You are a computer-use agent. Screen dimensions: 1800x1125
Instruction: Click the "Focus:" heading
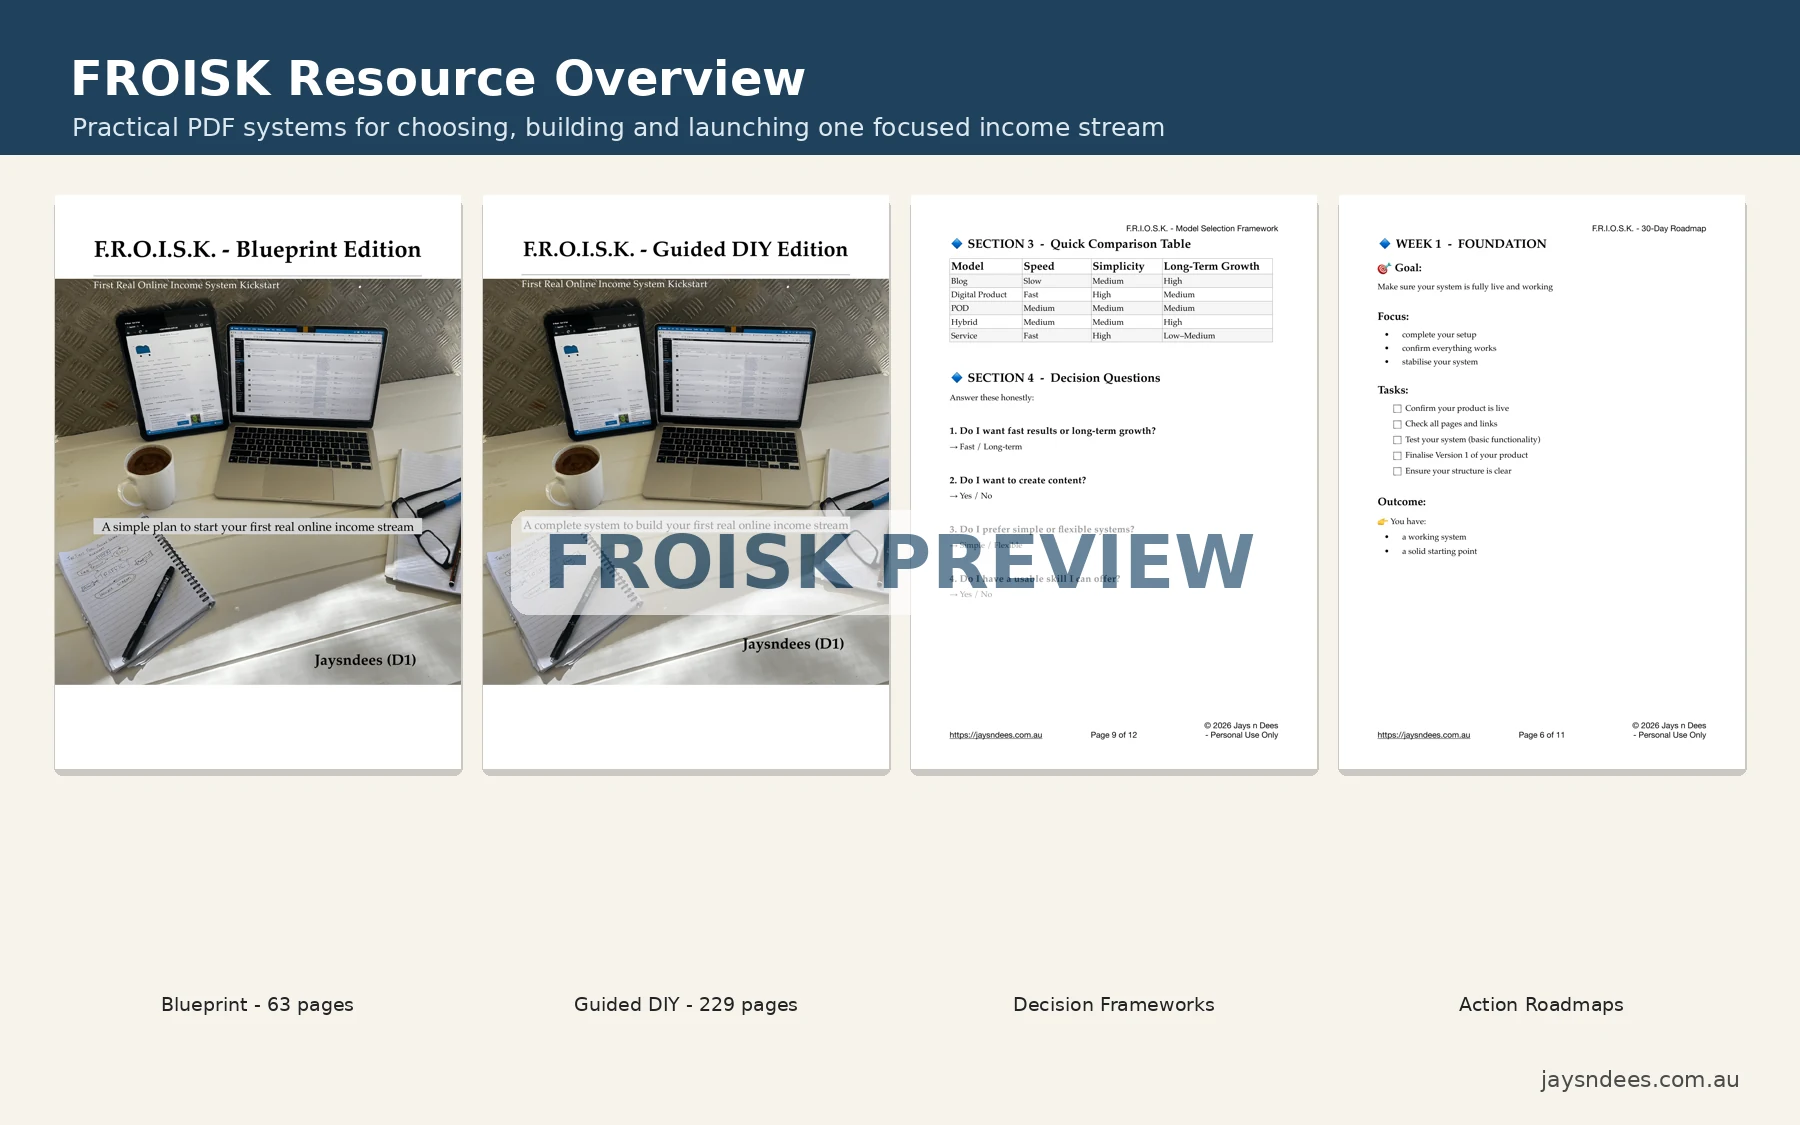(1392, 316)
